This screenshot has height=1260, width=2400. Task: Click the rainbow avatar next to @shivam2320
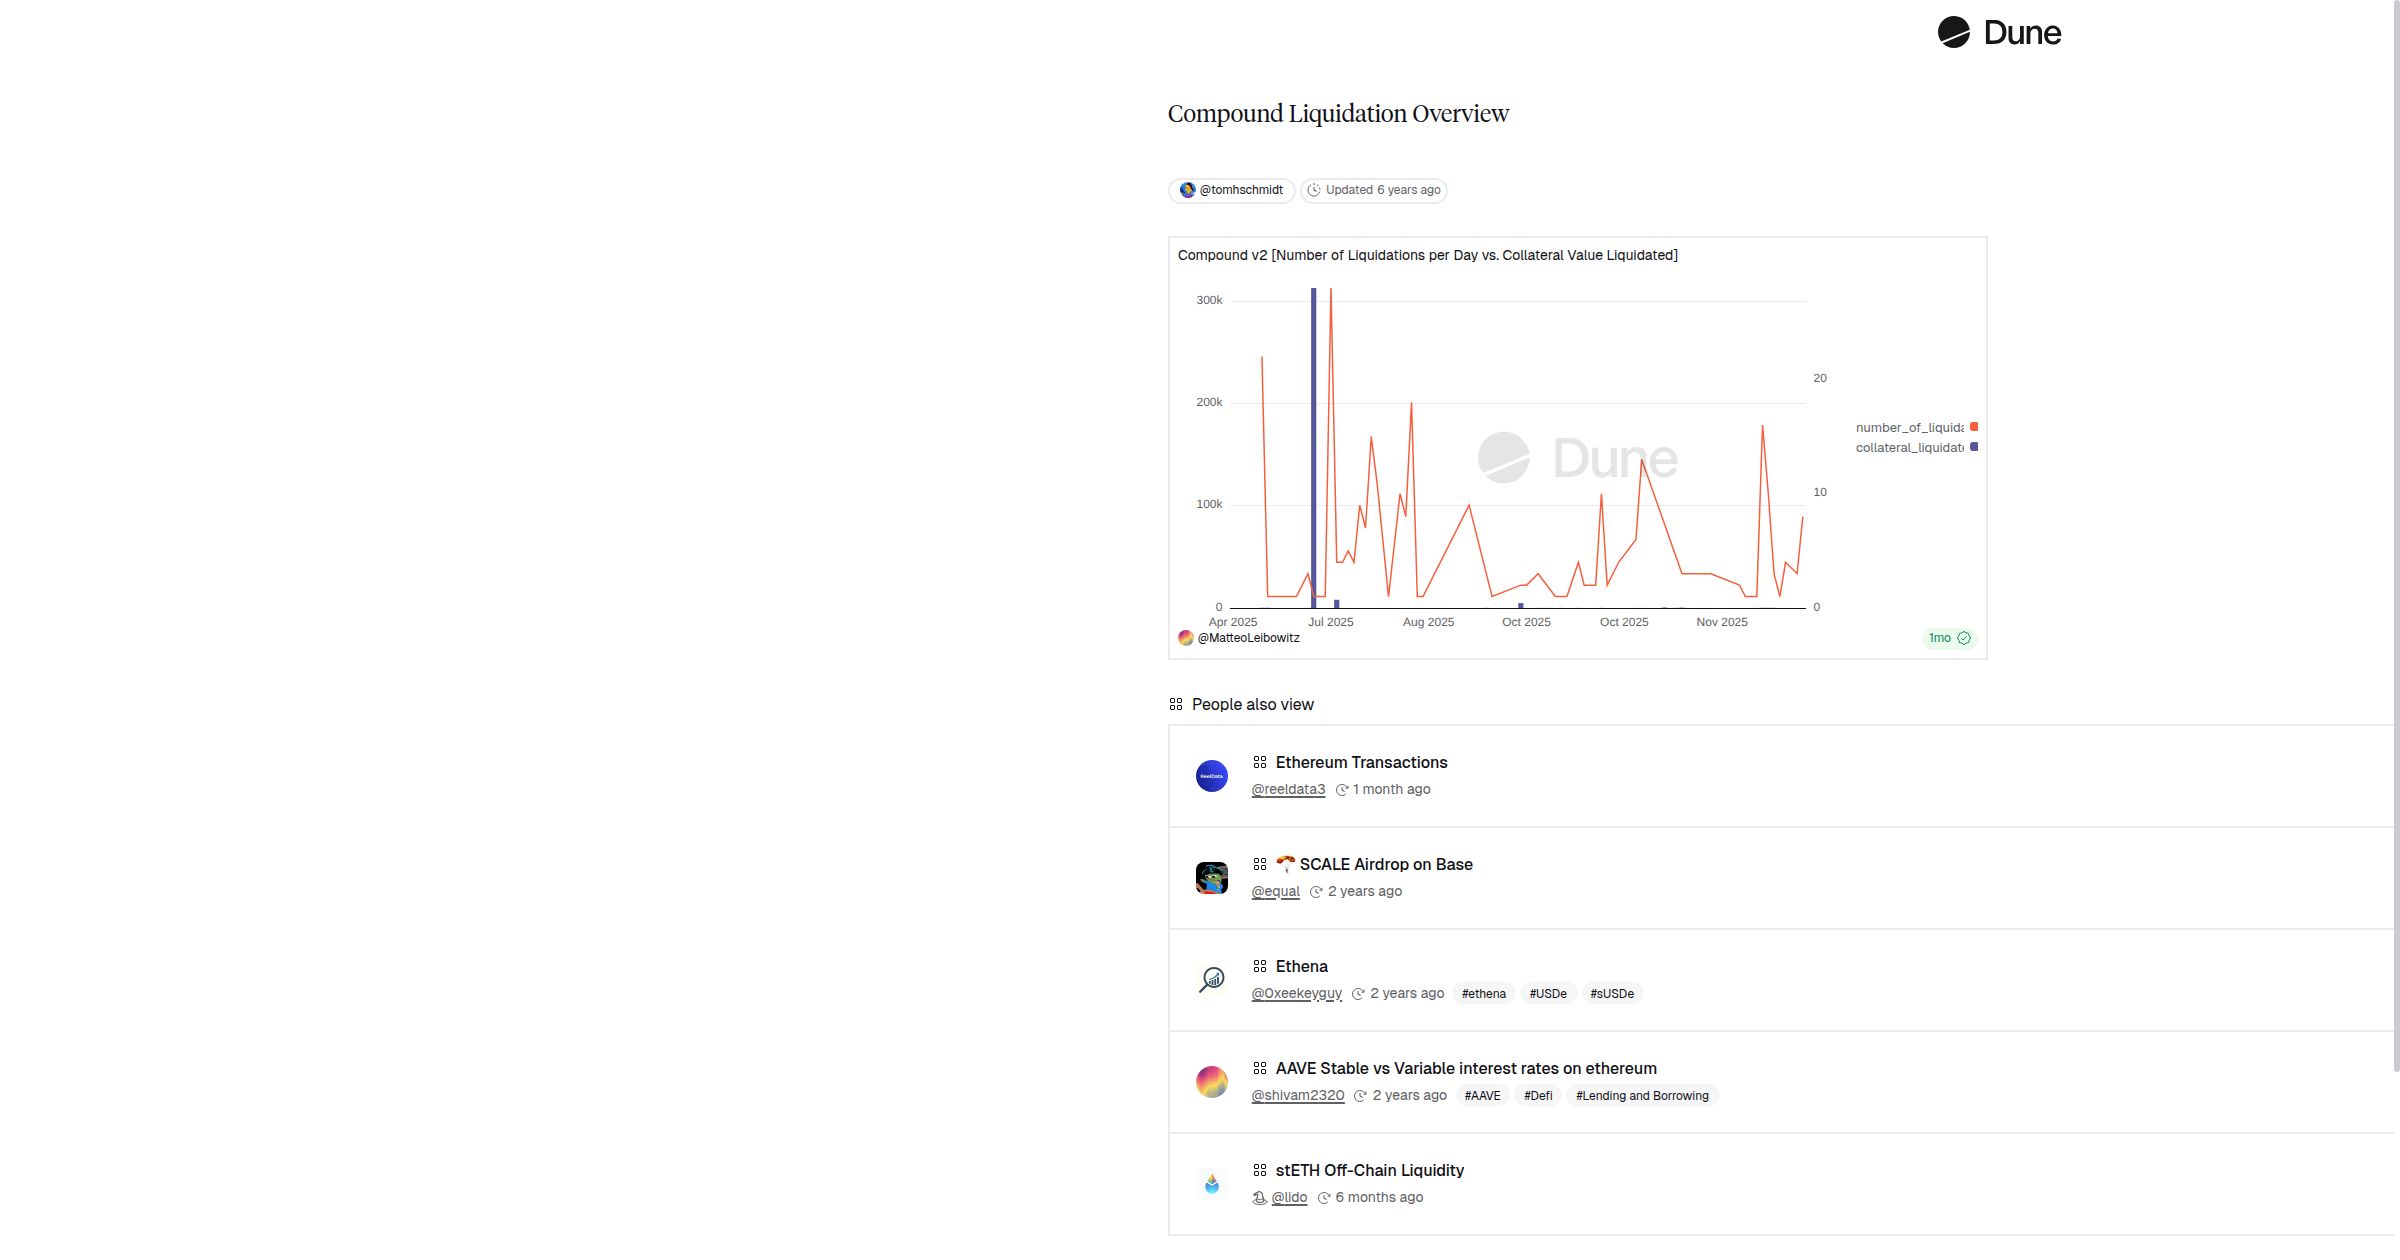(x=1212, y=1081)
